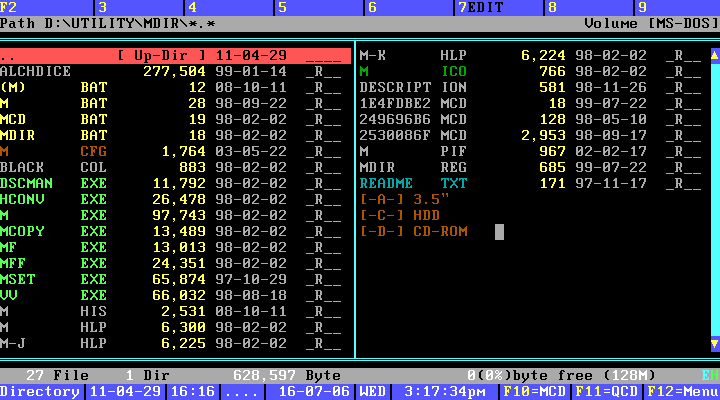The height and width of the screenshot is (400, 720).
Task: Switch to drive [-D-] CD-ROM
Action: click(414, 231)
